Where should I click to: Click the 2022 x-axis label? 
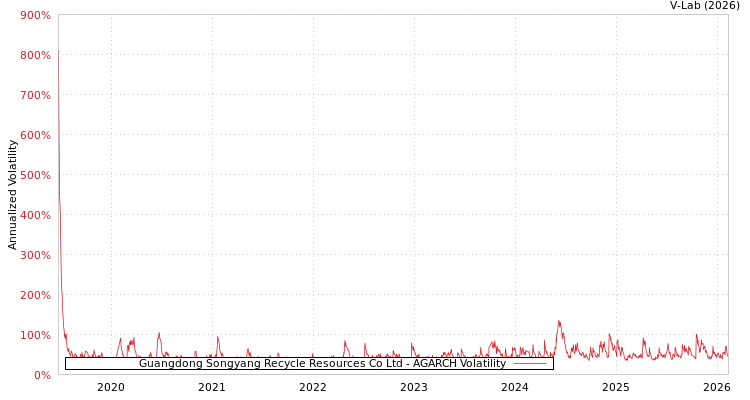[313, 387]
